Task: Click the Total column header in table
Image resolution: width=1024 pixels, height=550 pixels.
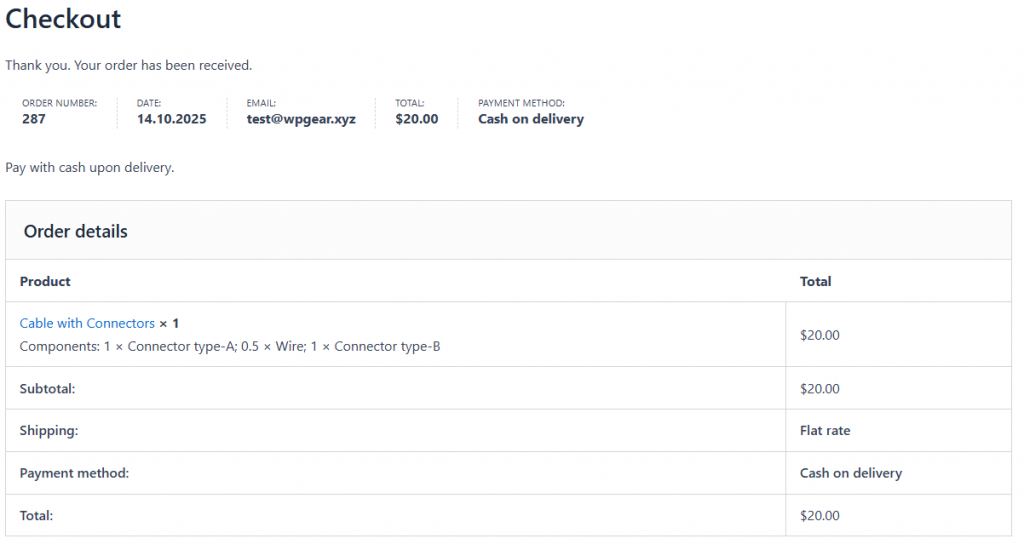Action: [x=815, y=281]
